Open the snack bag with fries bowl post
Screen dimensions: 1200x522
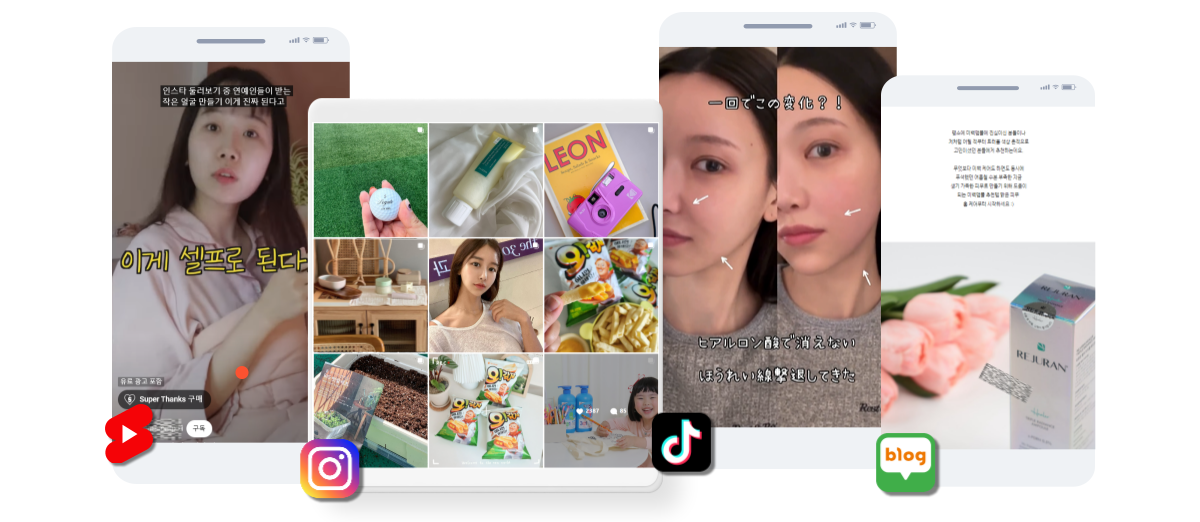pos(601,295)
